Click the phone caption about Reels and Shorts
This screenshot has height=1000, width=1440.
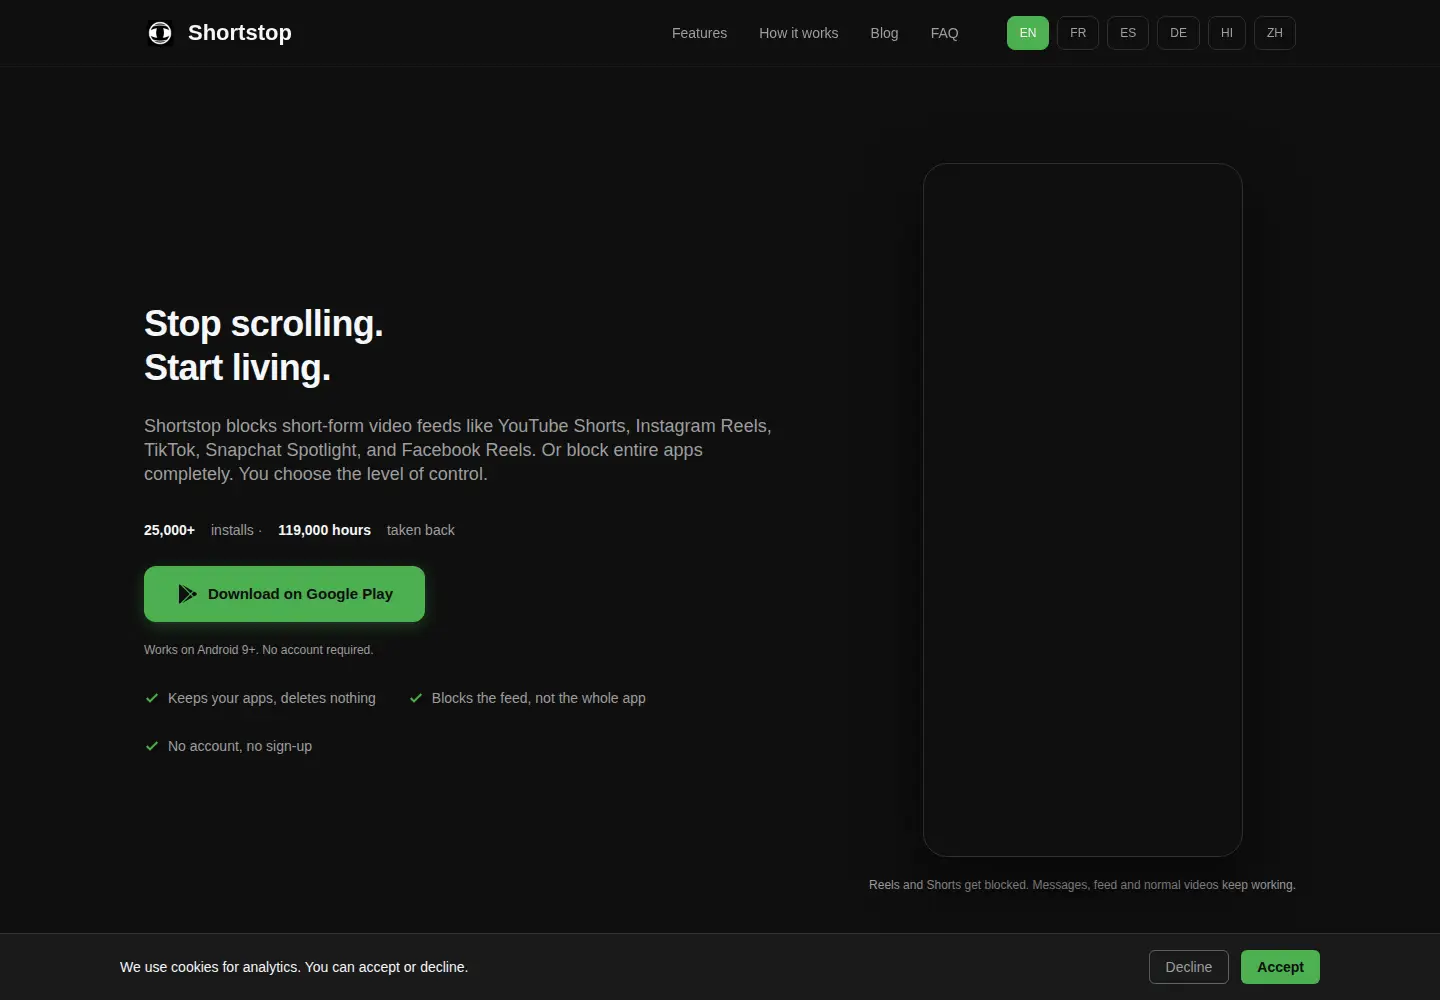tap(1082, 885)
